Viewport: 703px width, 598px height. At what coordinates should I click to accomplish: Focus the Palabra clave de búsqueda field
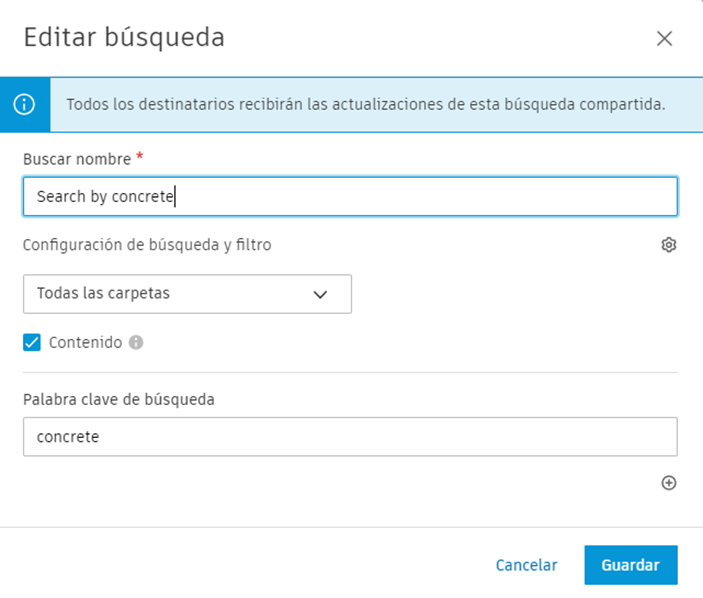[350, 437]
